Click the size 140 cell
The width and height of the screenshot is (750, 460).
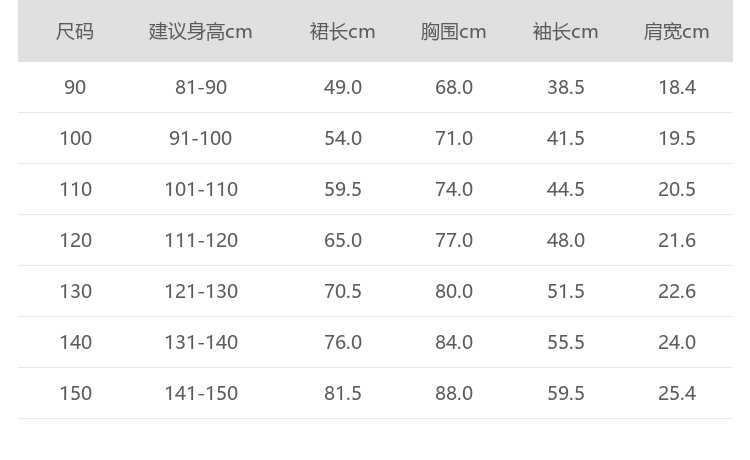click(75, 342)
